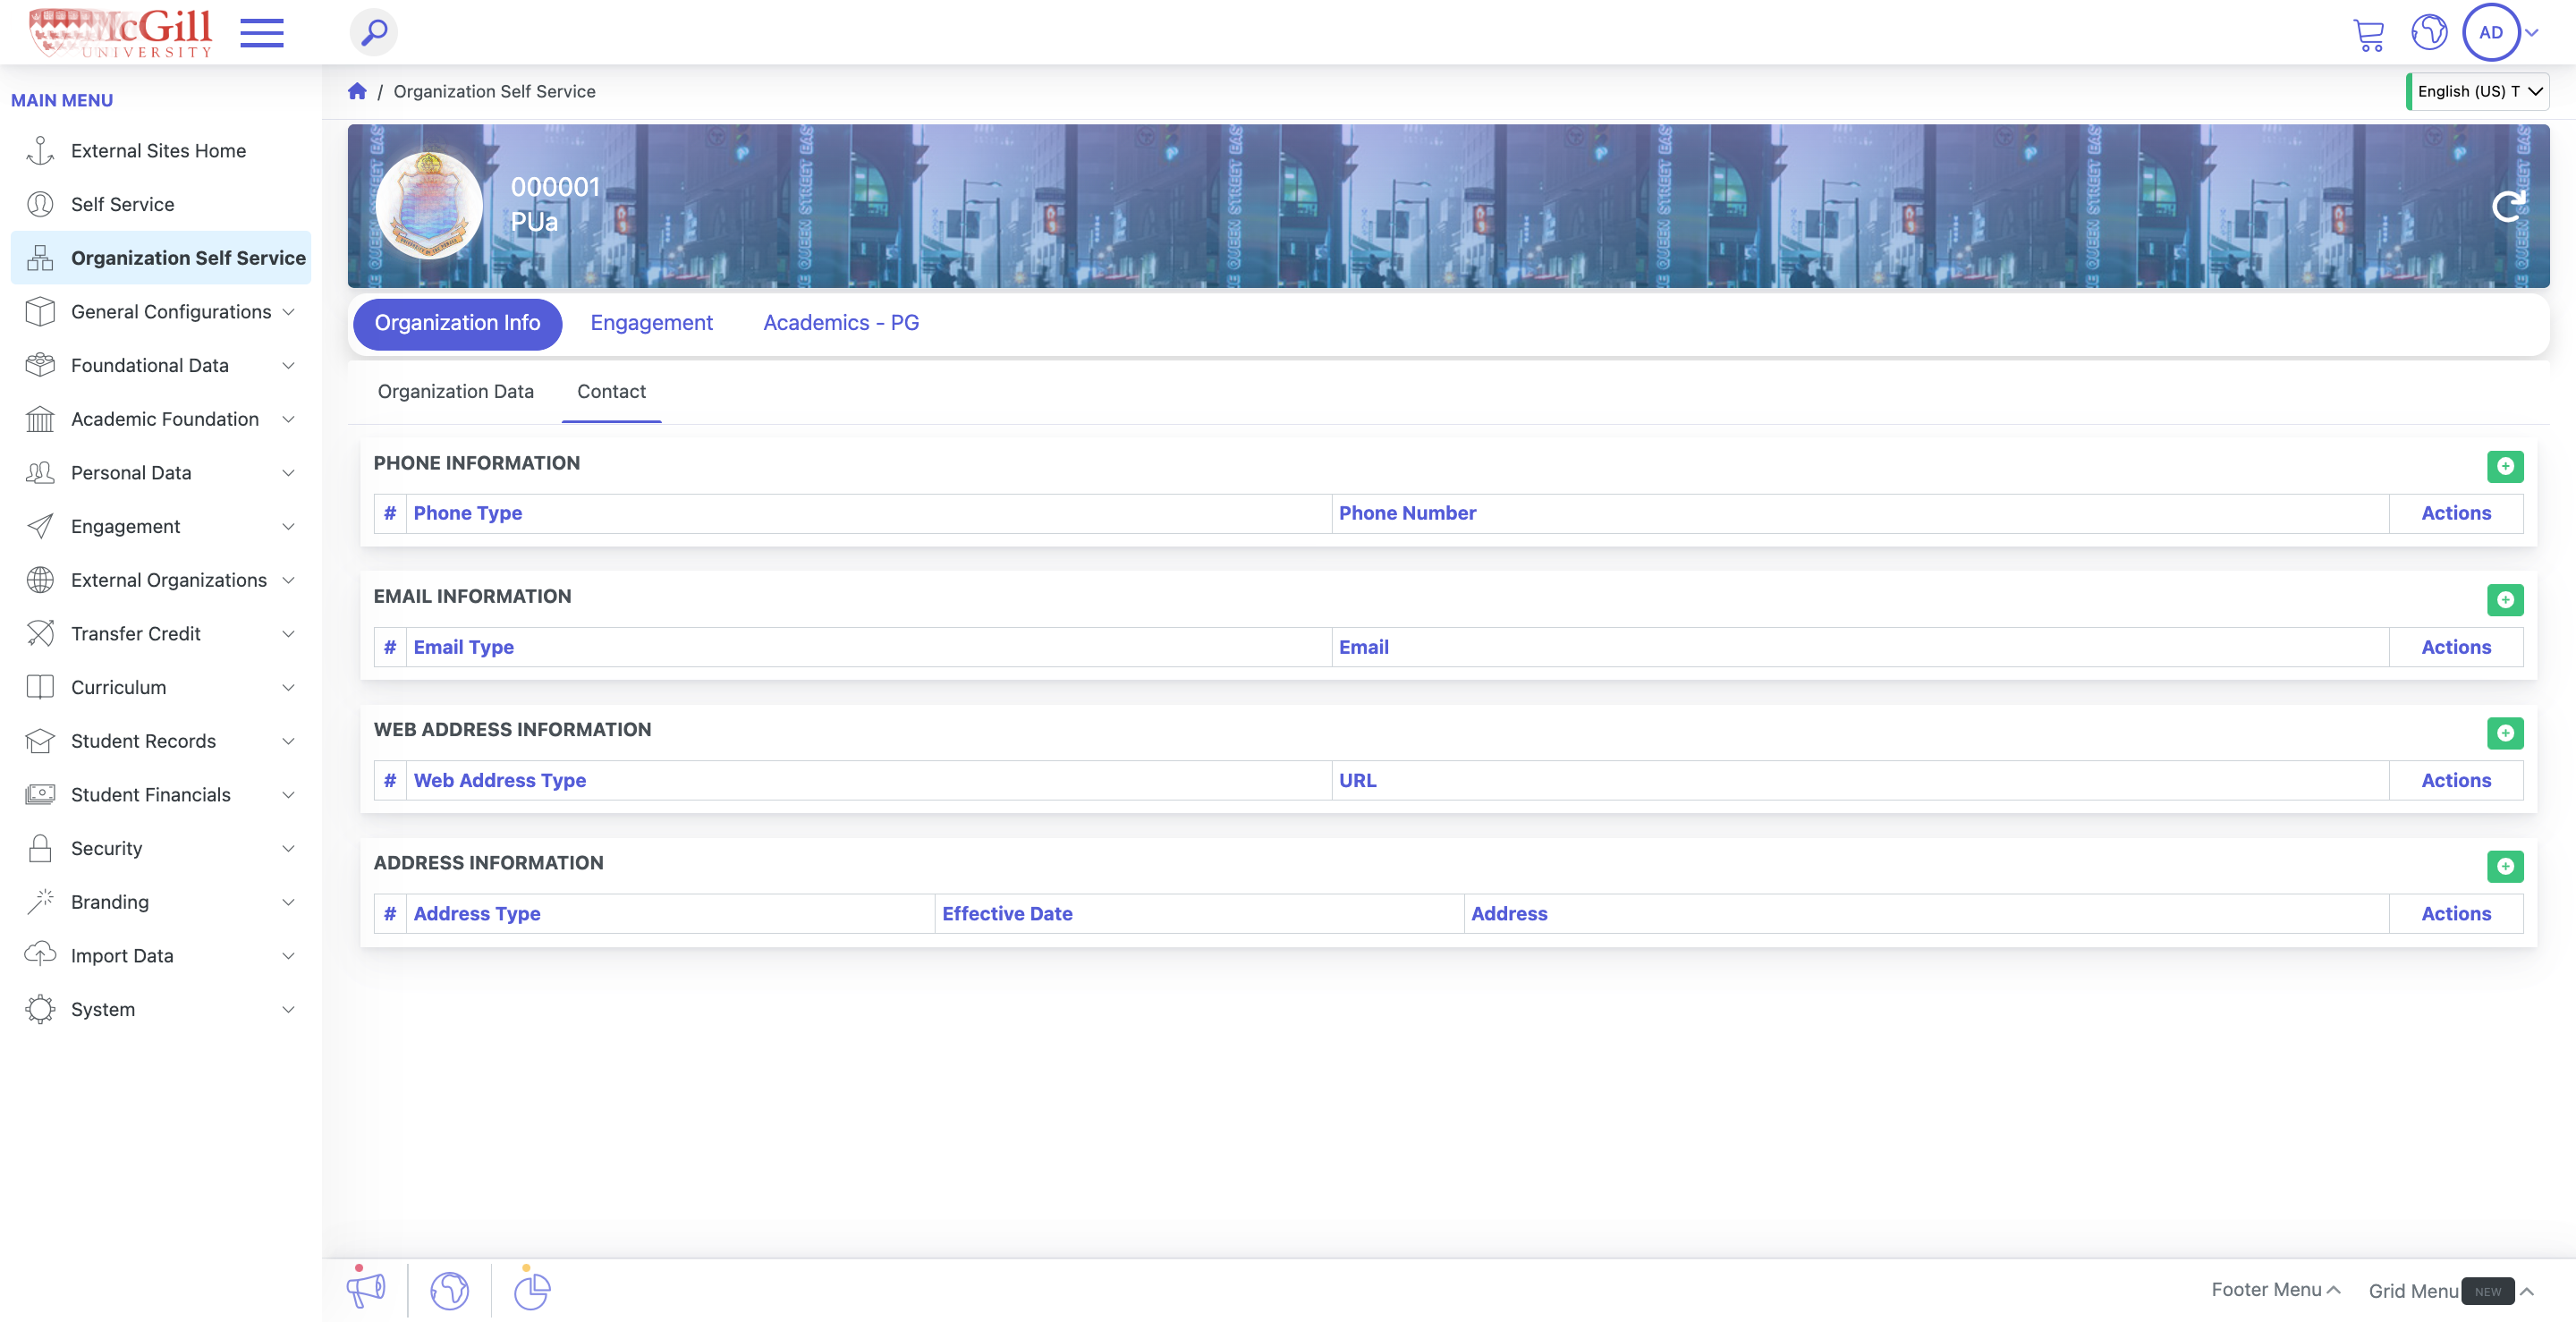The height and width of the screenshot is (1322, 2576).
Task: Expand the Engagement sidebar menu
Action: click(160, 526)
